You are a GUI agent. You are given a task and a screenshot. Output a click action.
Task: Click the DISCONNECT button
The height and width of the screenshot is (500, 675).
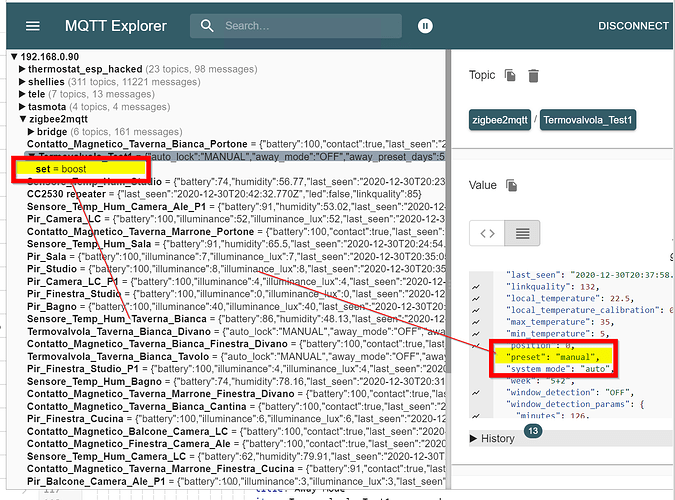pos(632,26)
